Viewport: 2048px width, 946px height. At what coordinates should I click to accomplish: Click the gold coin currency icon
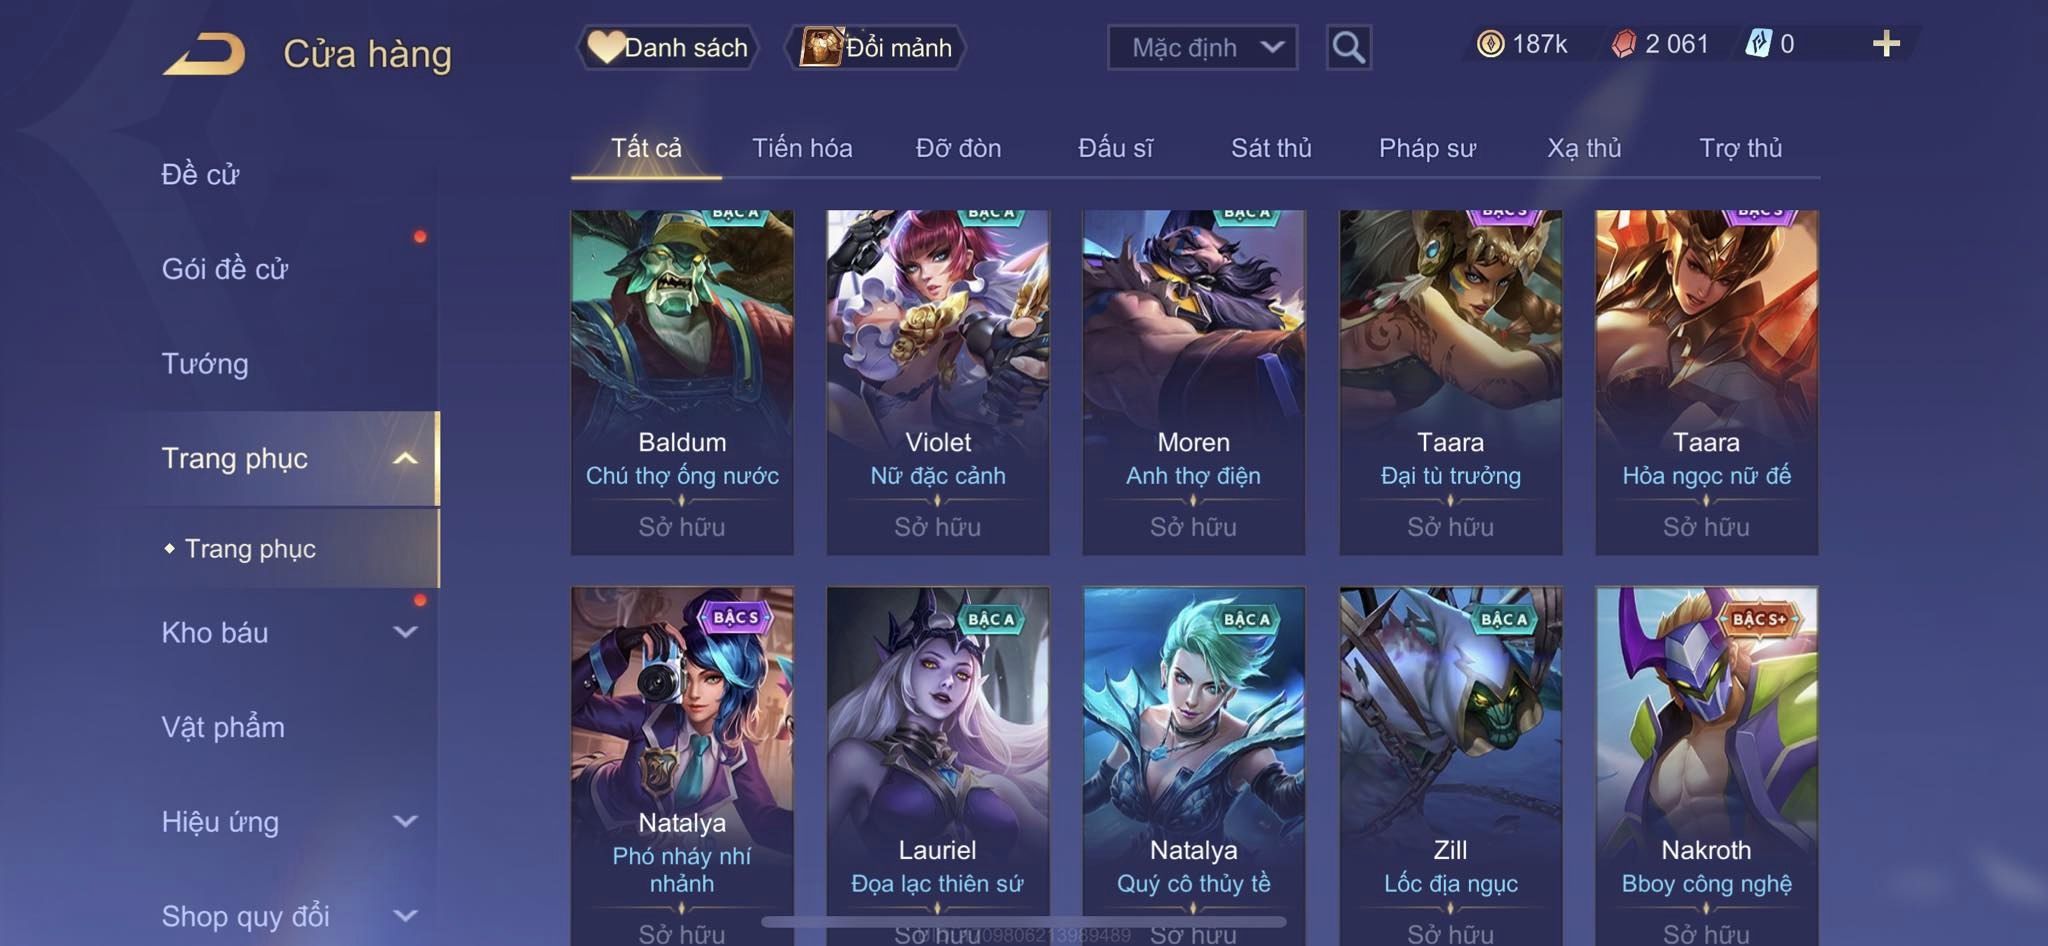coord(1490,44)
